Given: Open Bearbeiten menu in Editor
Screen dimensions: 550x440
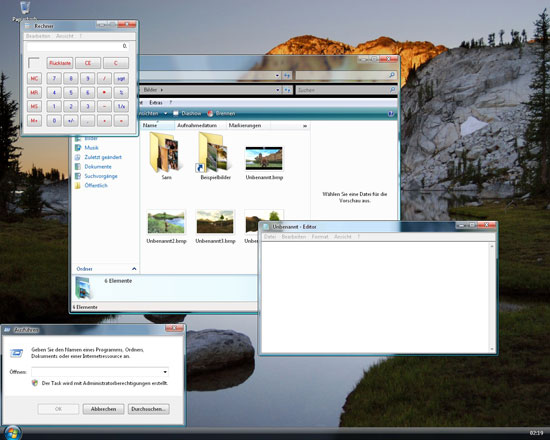Looking at the screenshot, I should tap(294, 237).
